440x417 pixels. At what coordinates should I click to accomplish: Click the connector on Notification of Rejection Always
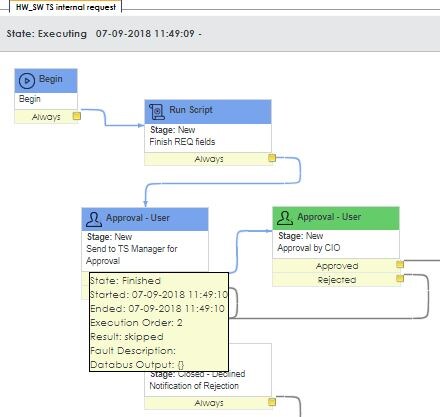click(272, 402)
